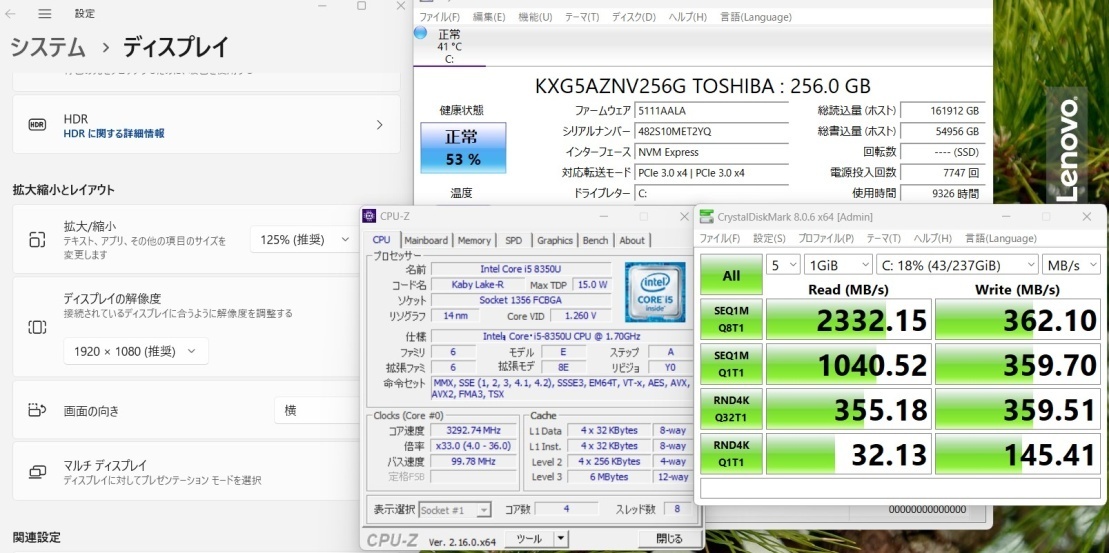Switch to the Memory tab in CPU-Z
The image size is (1109, 553).
click(x=474, y=240)
